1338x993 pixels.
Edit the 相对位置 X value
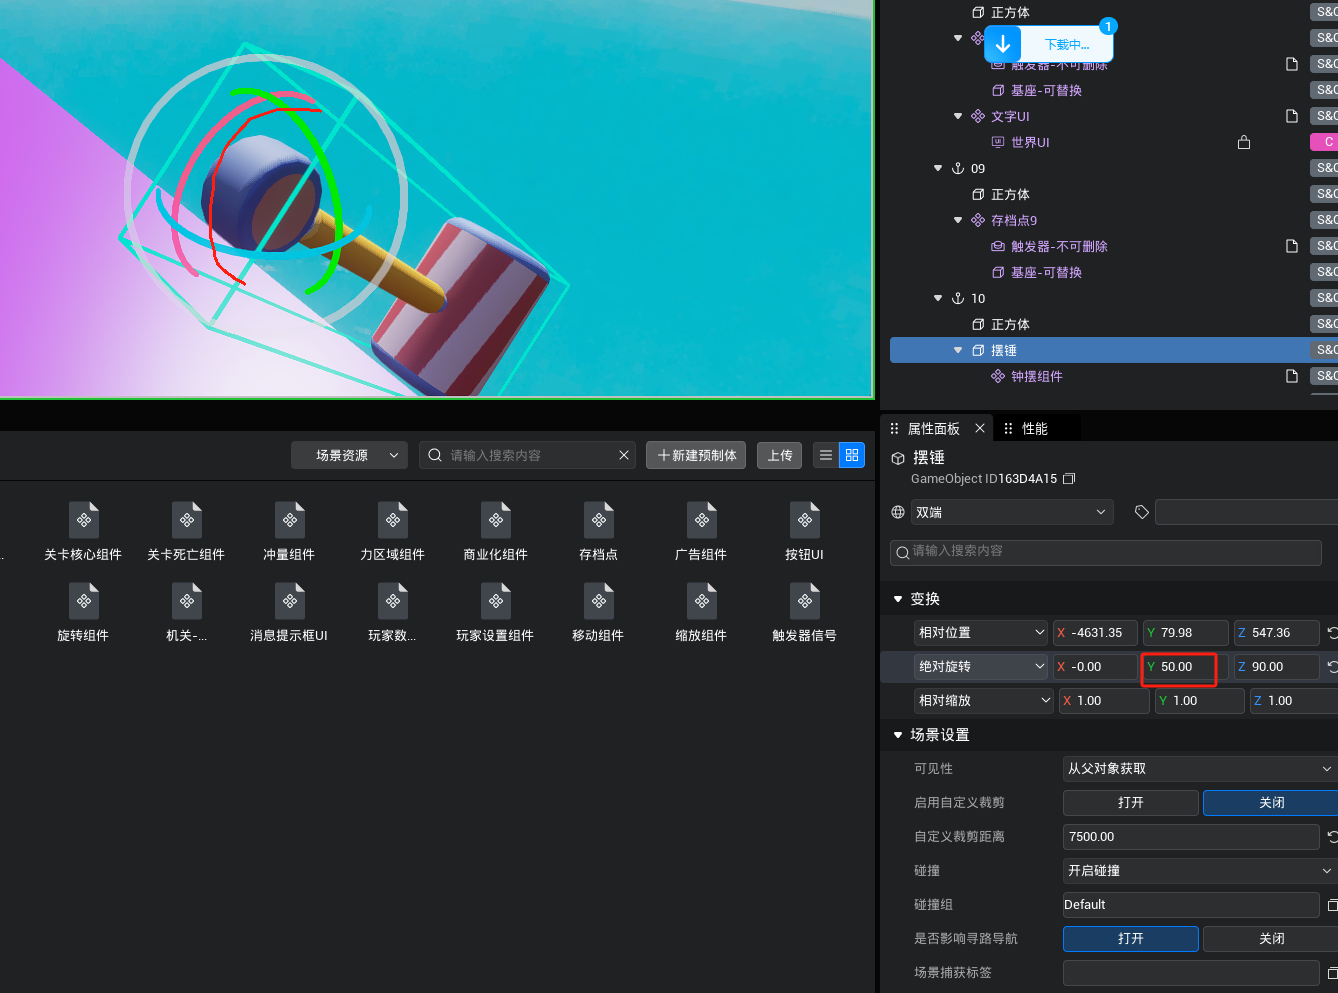point(1095,633)
